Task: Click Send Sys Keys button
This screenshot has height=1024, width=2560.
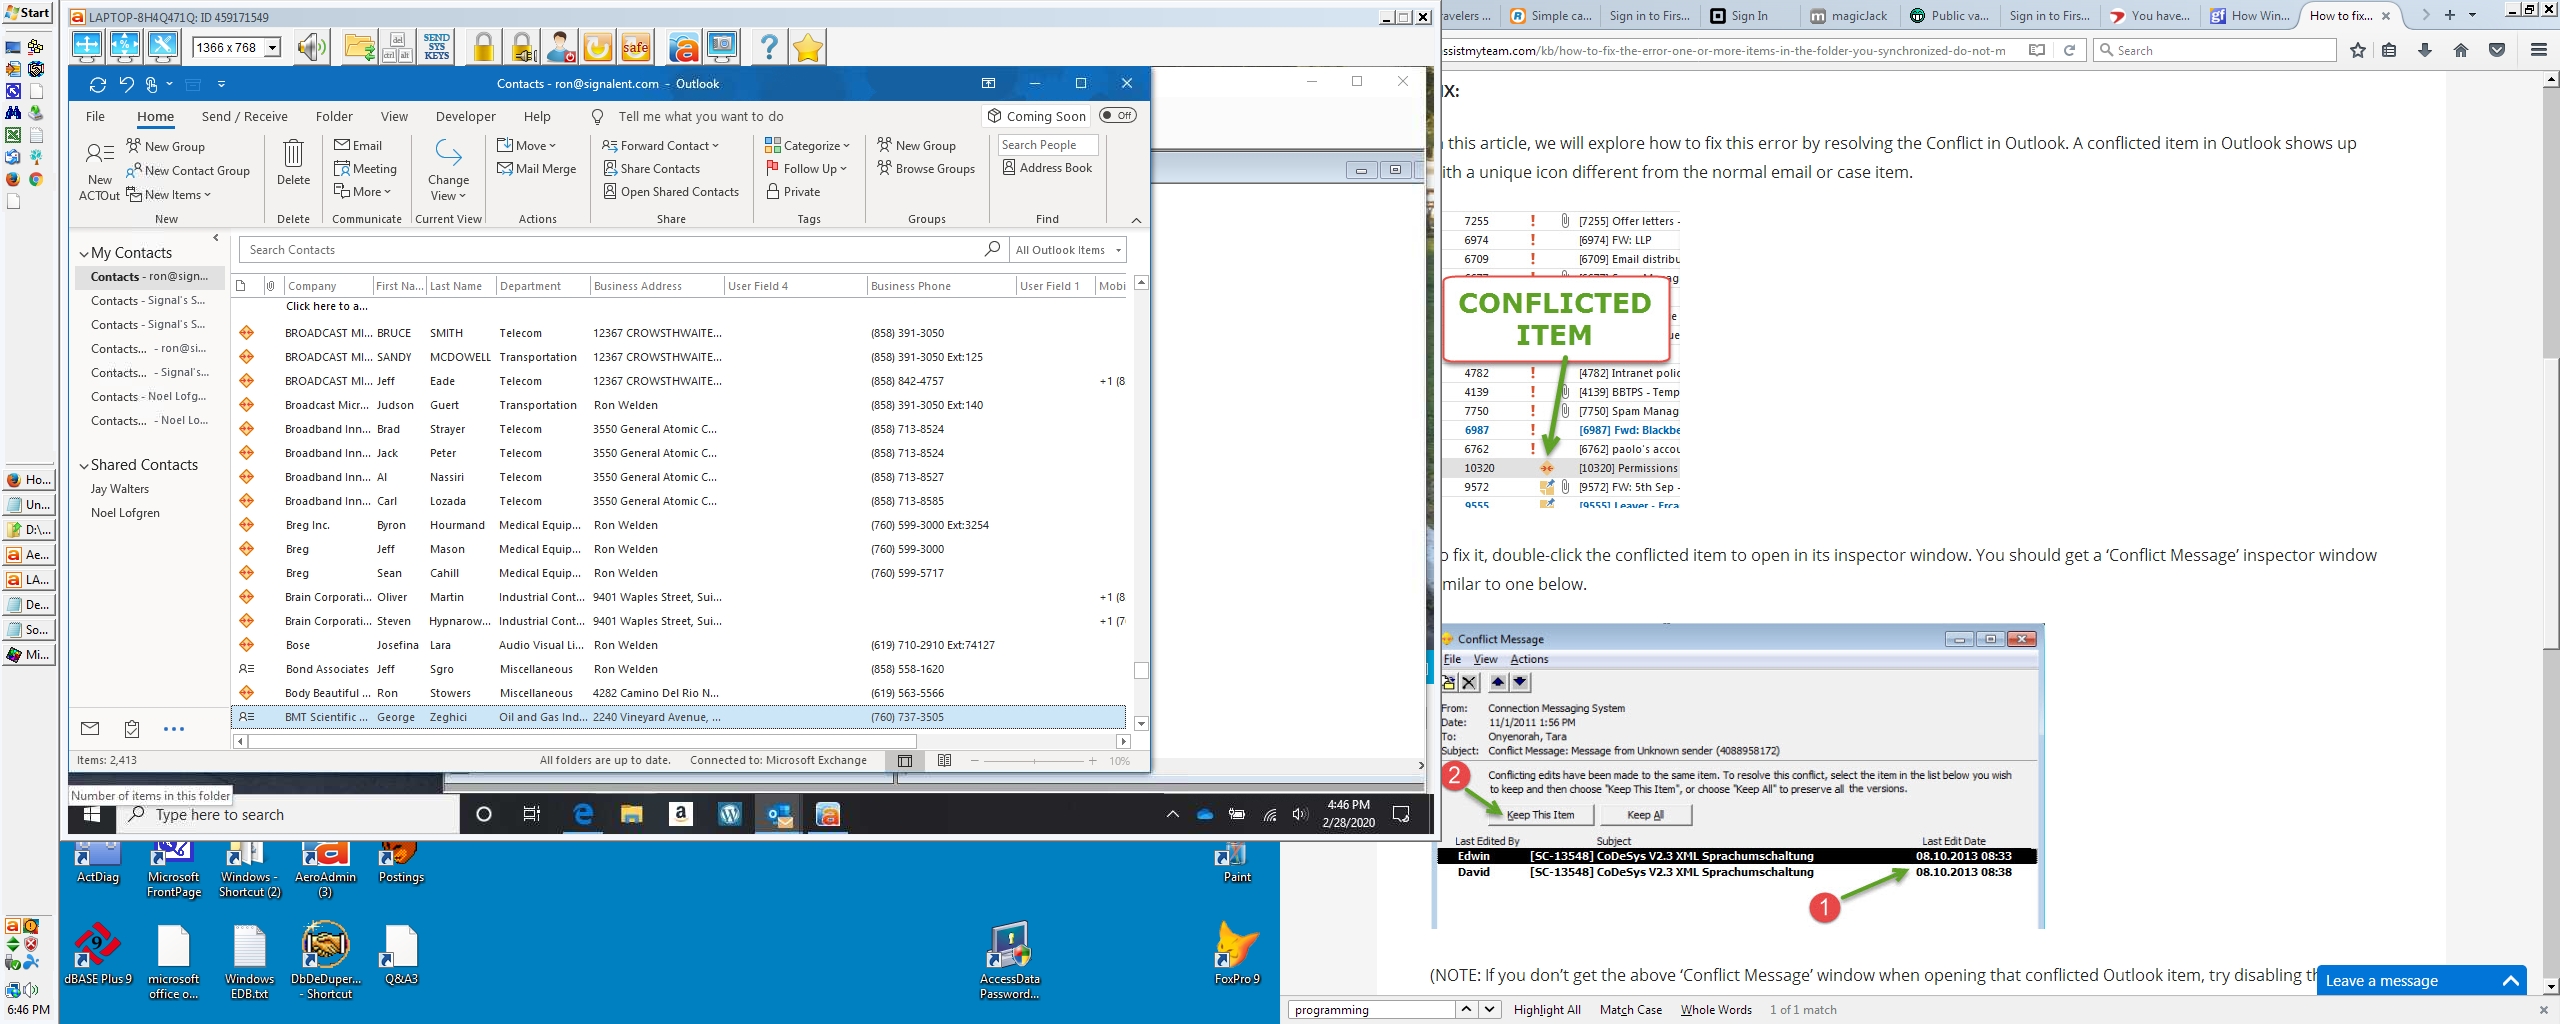Action: click(437, 47)
